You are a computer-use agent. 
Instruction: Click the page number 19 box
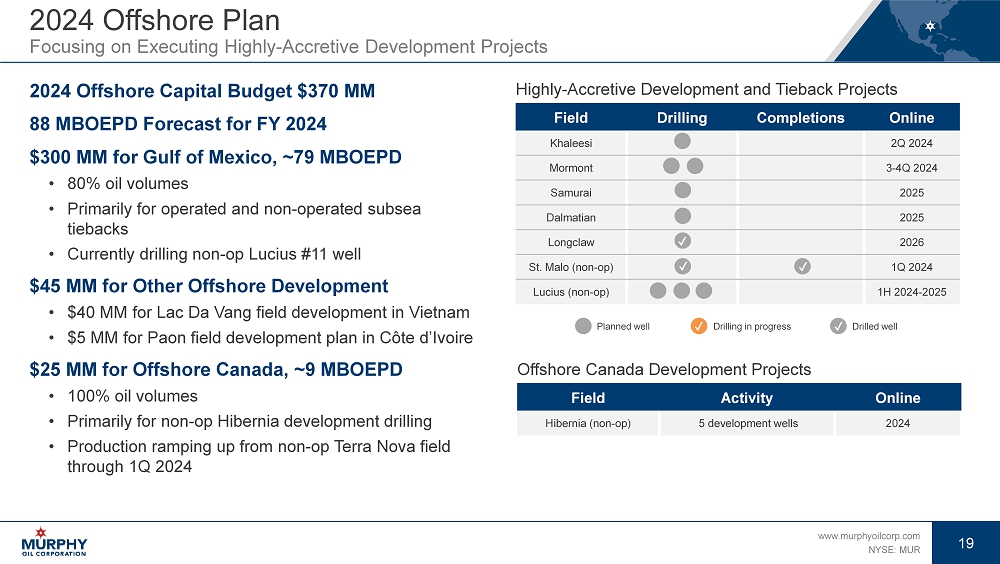click(x=965, y=543)
